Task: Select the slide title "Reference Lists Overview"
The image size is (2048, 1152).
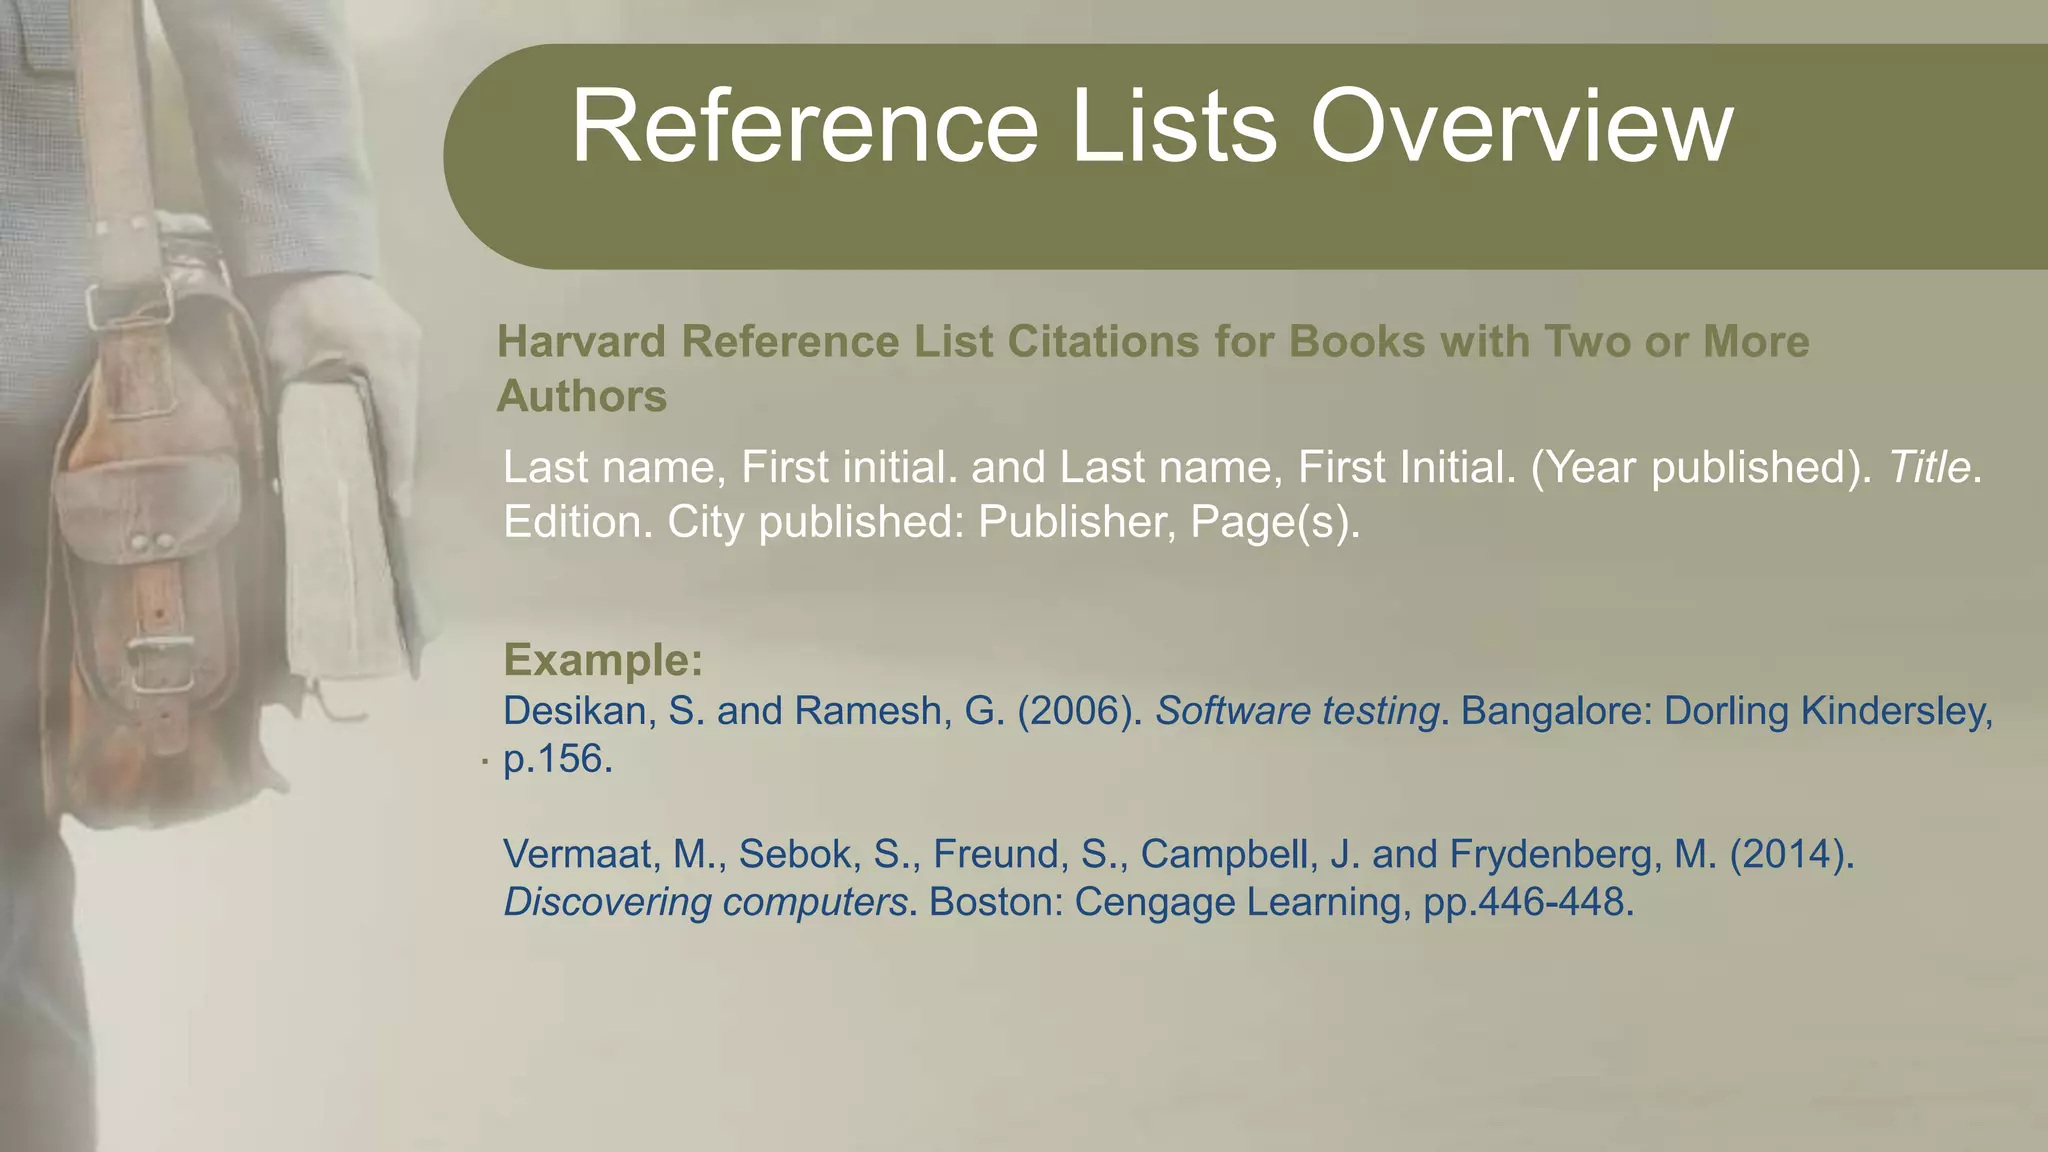Action: point(1151,127)
